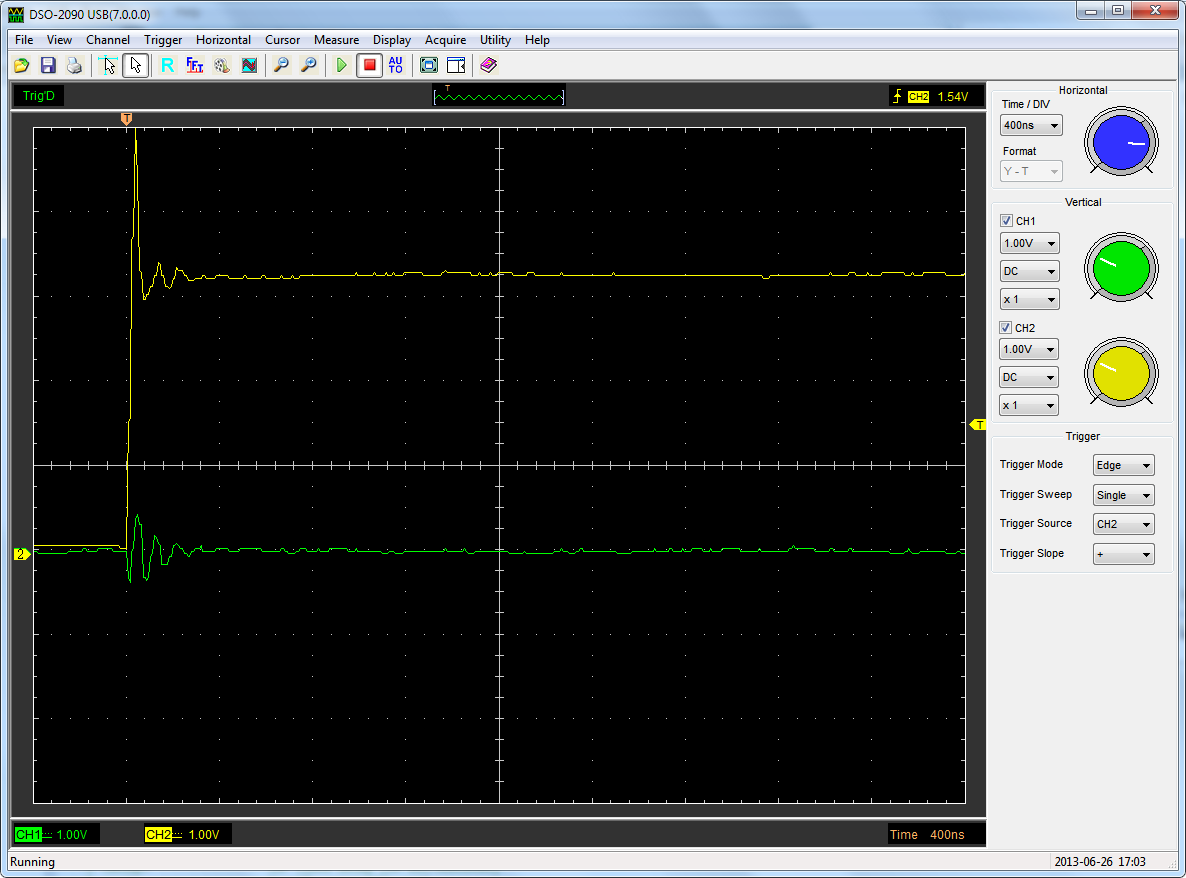Open CH2 voltage 1.00V dropdown
Image resolution: width=1186 pixels, height=878 pixels.
[x=1029, y=349]
